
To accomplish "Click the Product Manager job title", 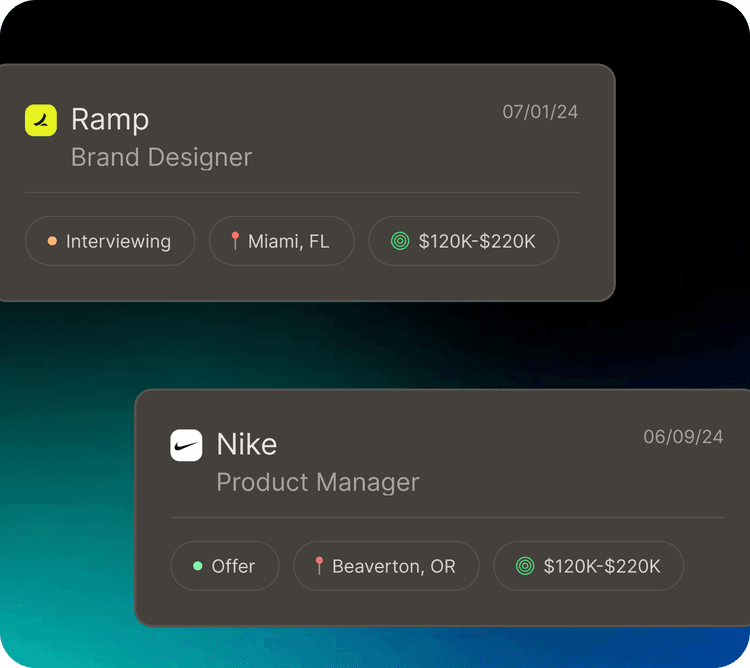I will tap(318, 482).
